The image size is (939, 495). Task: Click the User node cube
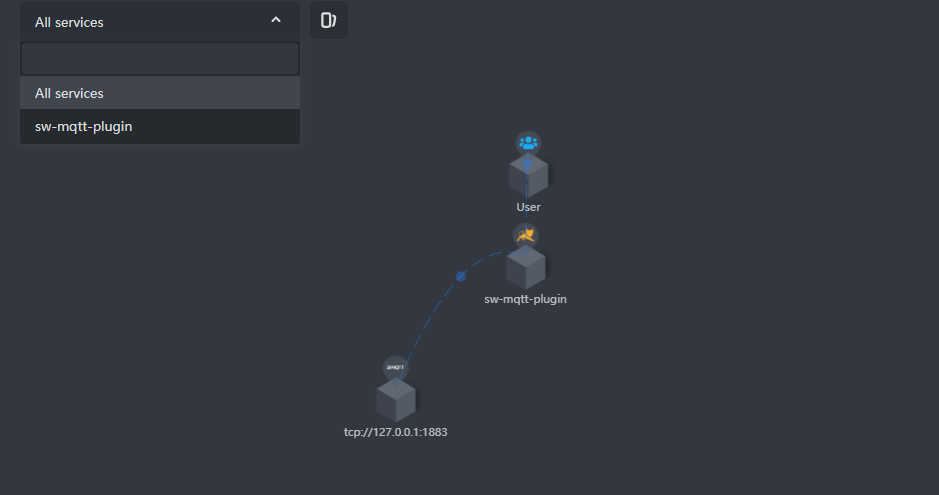point(528,177)
